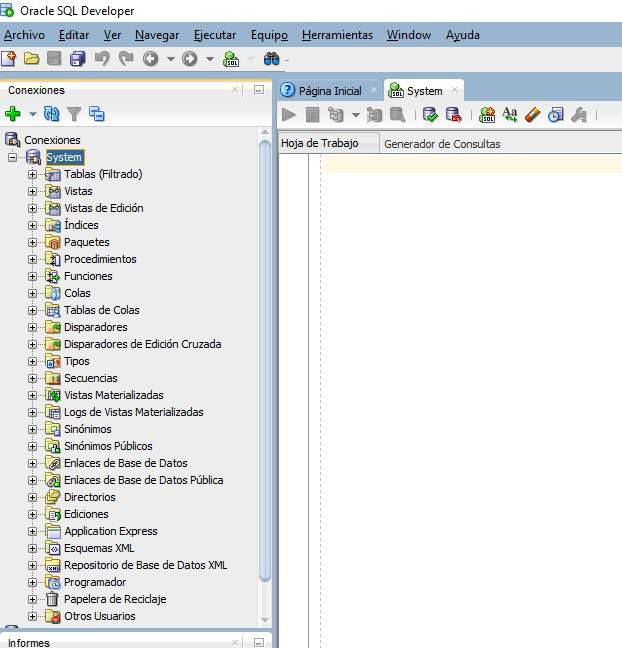Navigate forward with the right arrow icon

click(x=190, y=59)
